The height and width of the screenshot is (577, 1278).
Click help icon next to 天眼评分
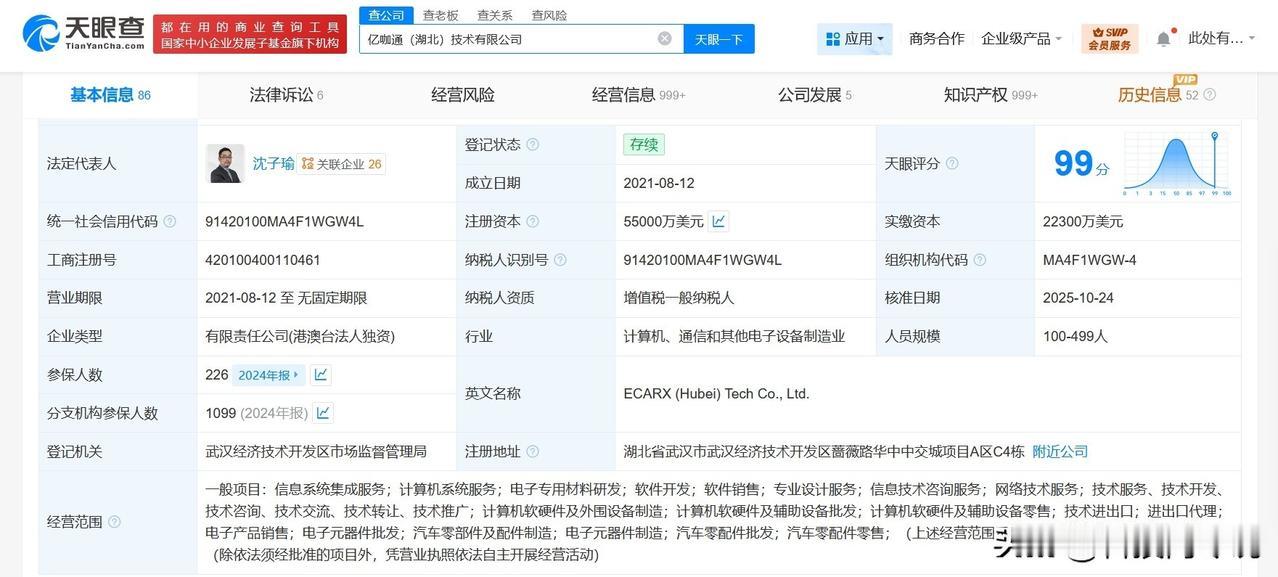(952, 164)
